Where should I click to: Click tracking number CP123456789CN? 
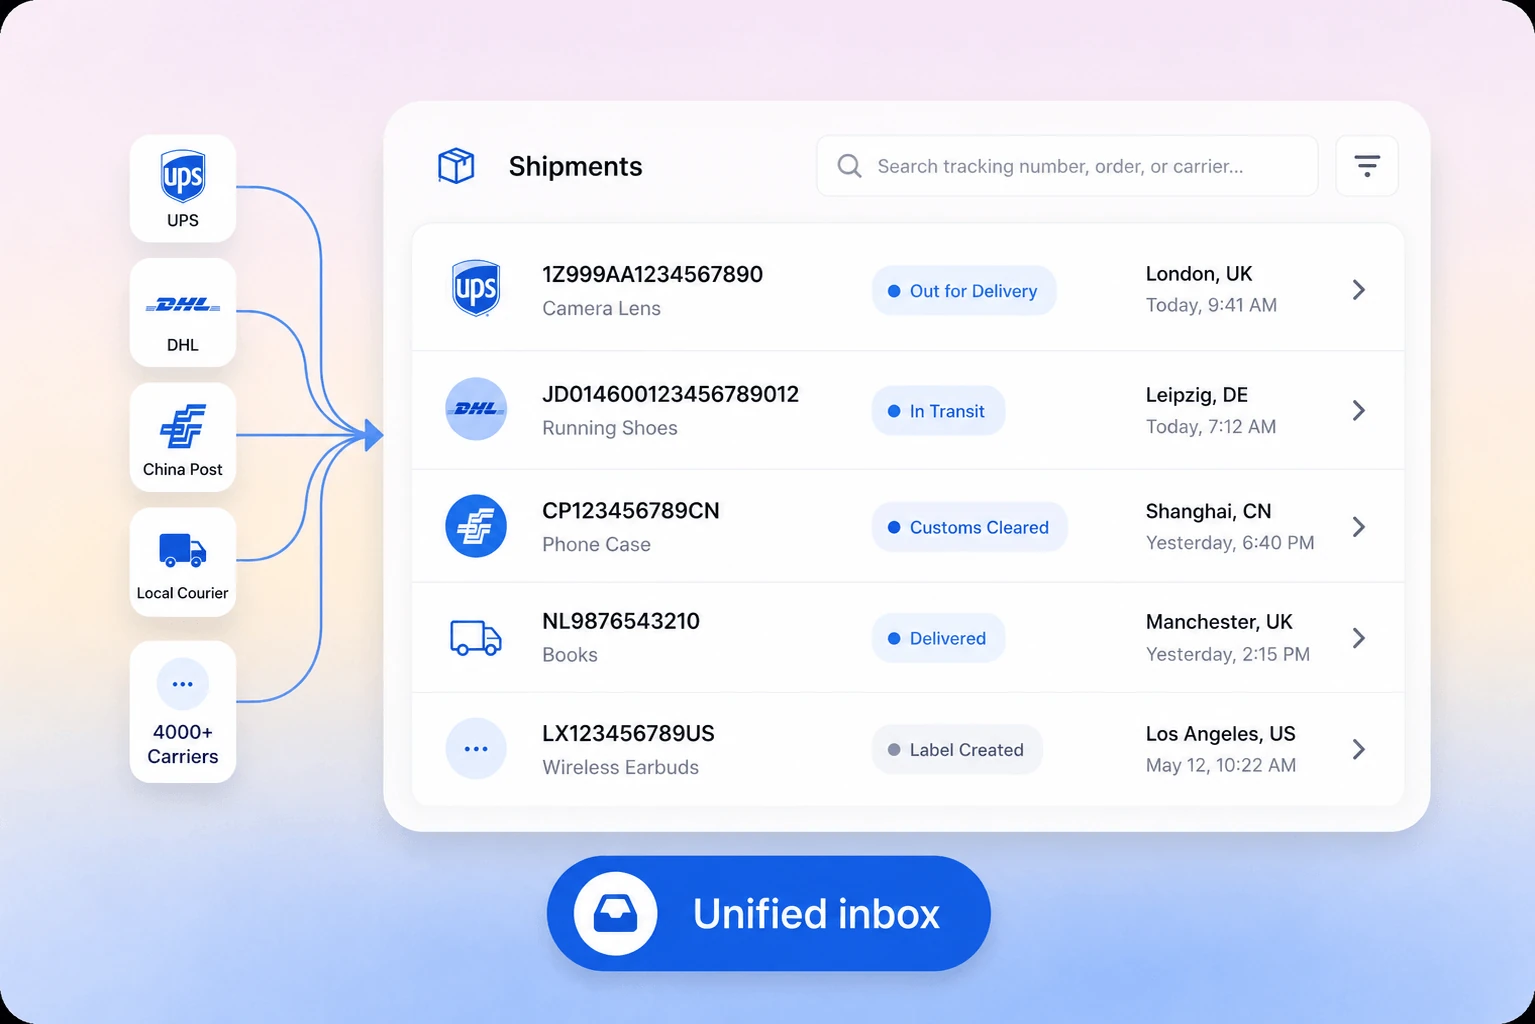631,511
